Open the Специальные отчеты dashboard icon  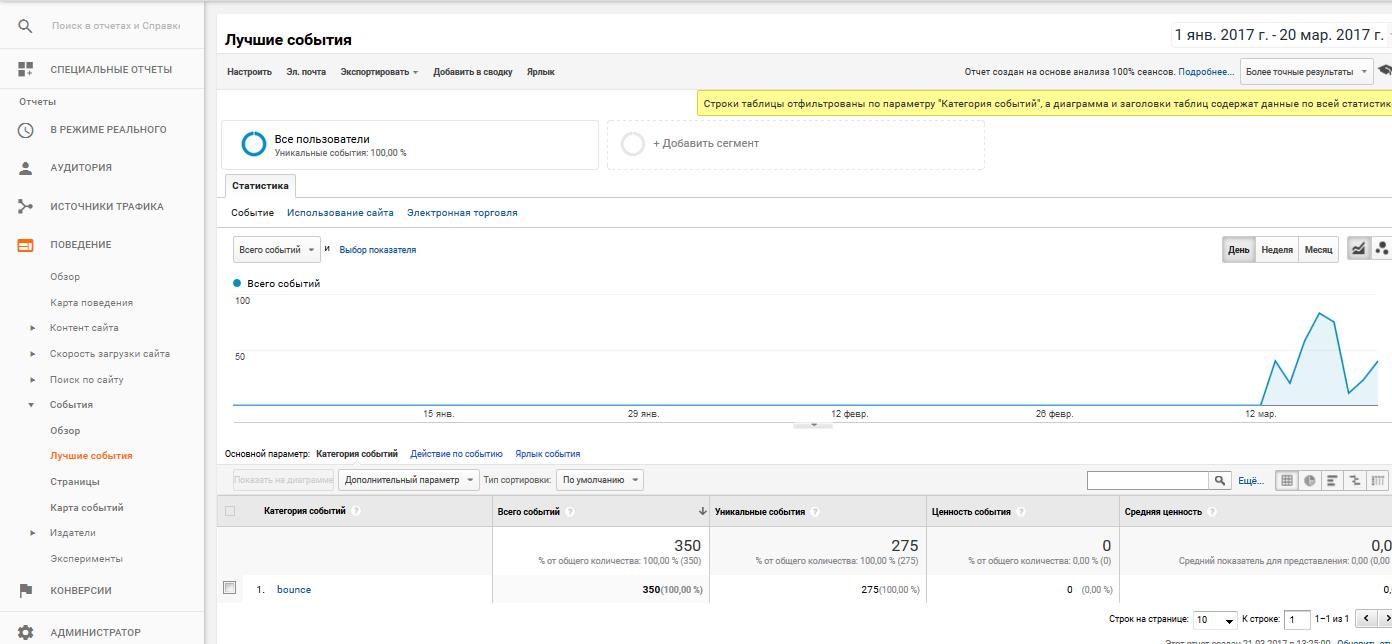pos(26,69)
